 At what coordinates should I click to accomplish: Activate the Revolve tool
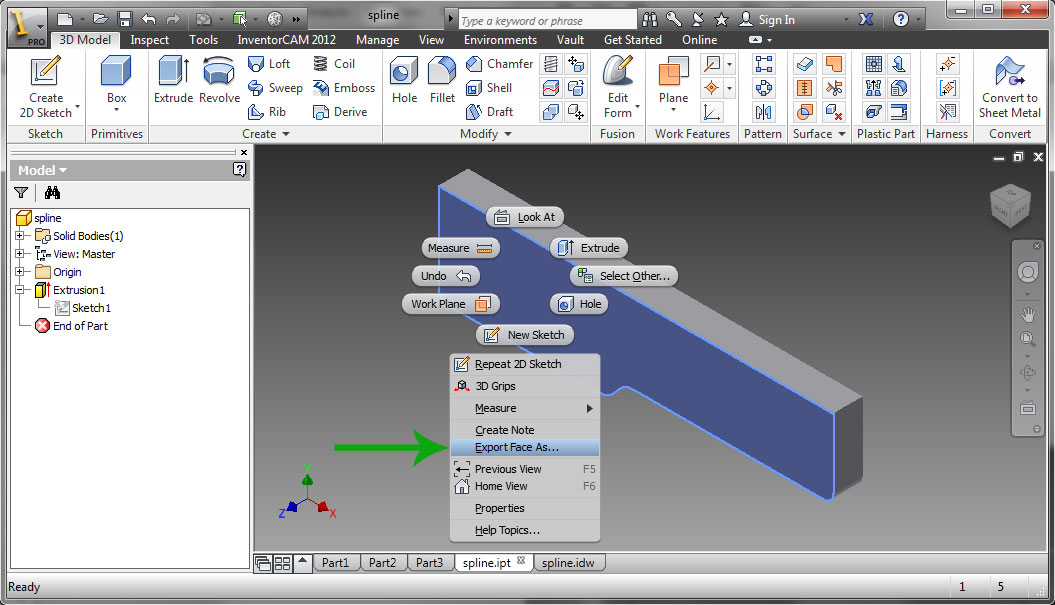[x=219, y=80]
